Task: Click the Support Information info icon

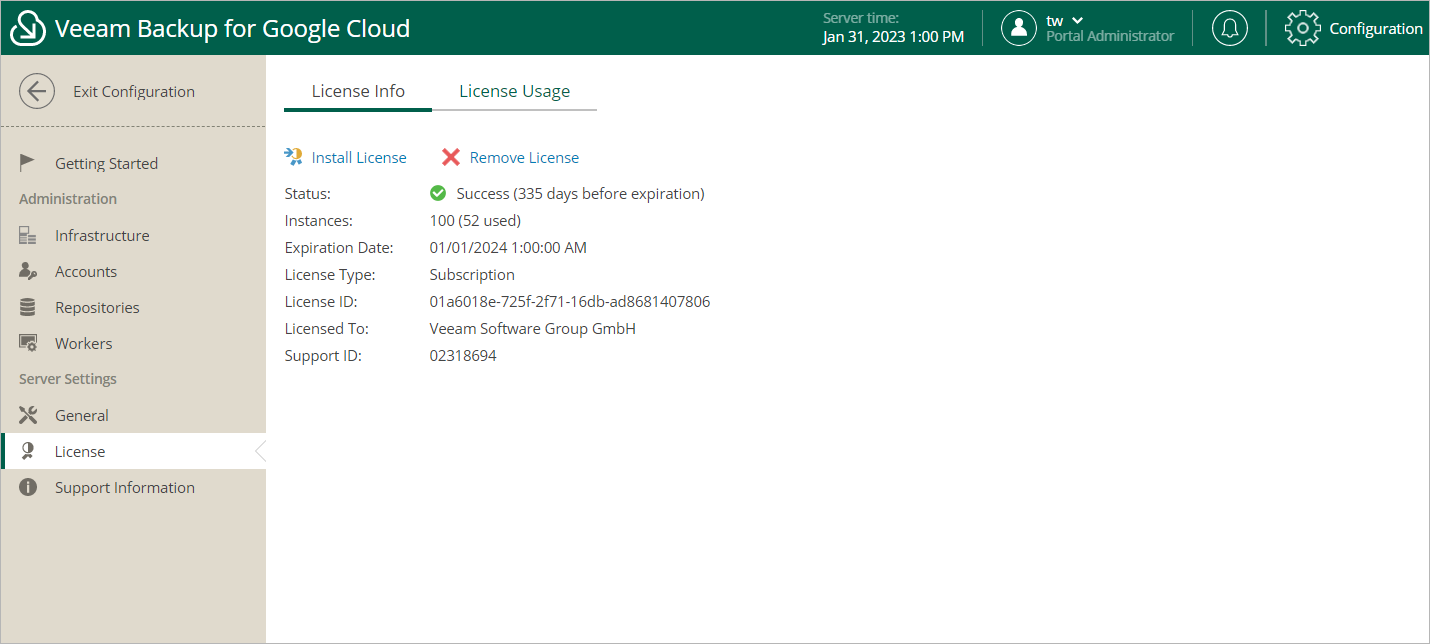Action: [x=28, y=487]
